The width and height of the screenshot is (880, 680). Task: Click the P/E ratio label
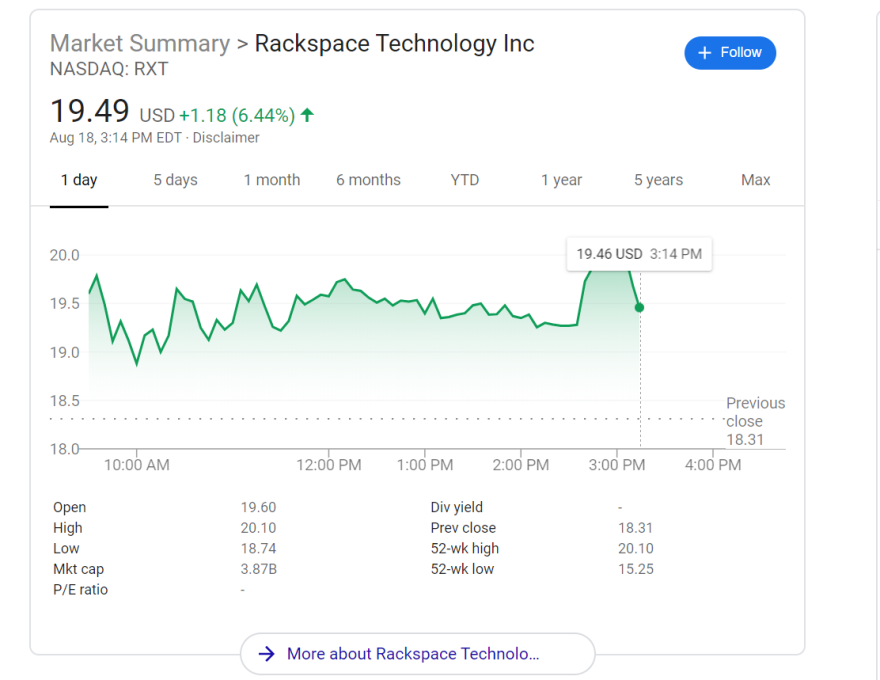[x=80, y=590]
